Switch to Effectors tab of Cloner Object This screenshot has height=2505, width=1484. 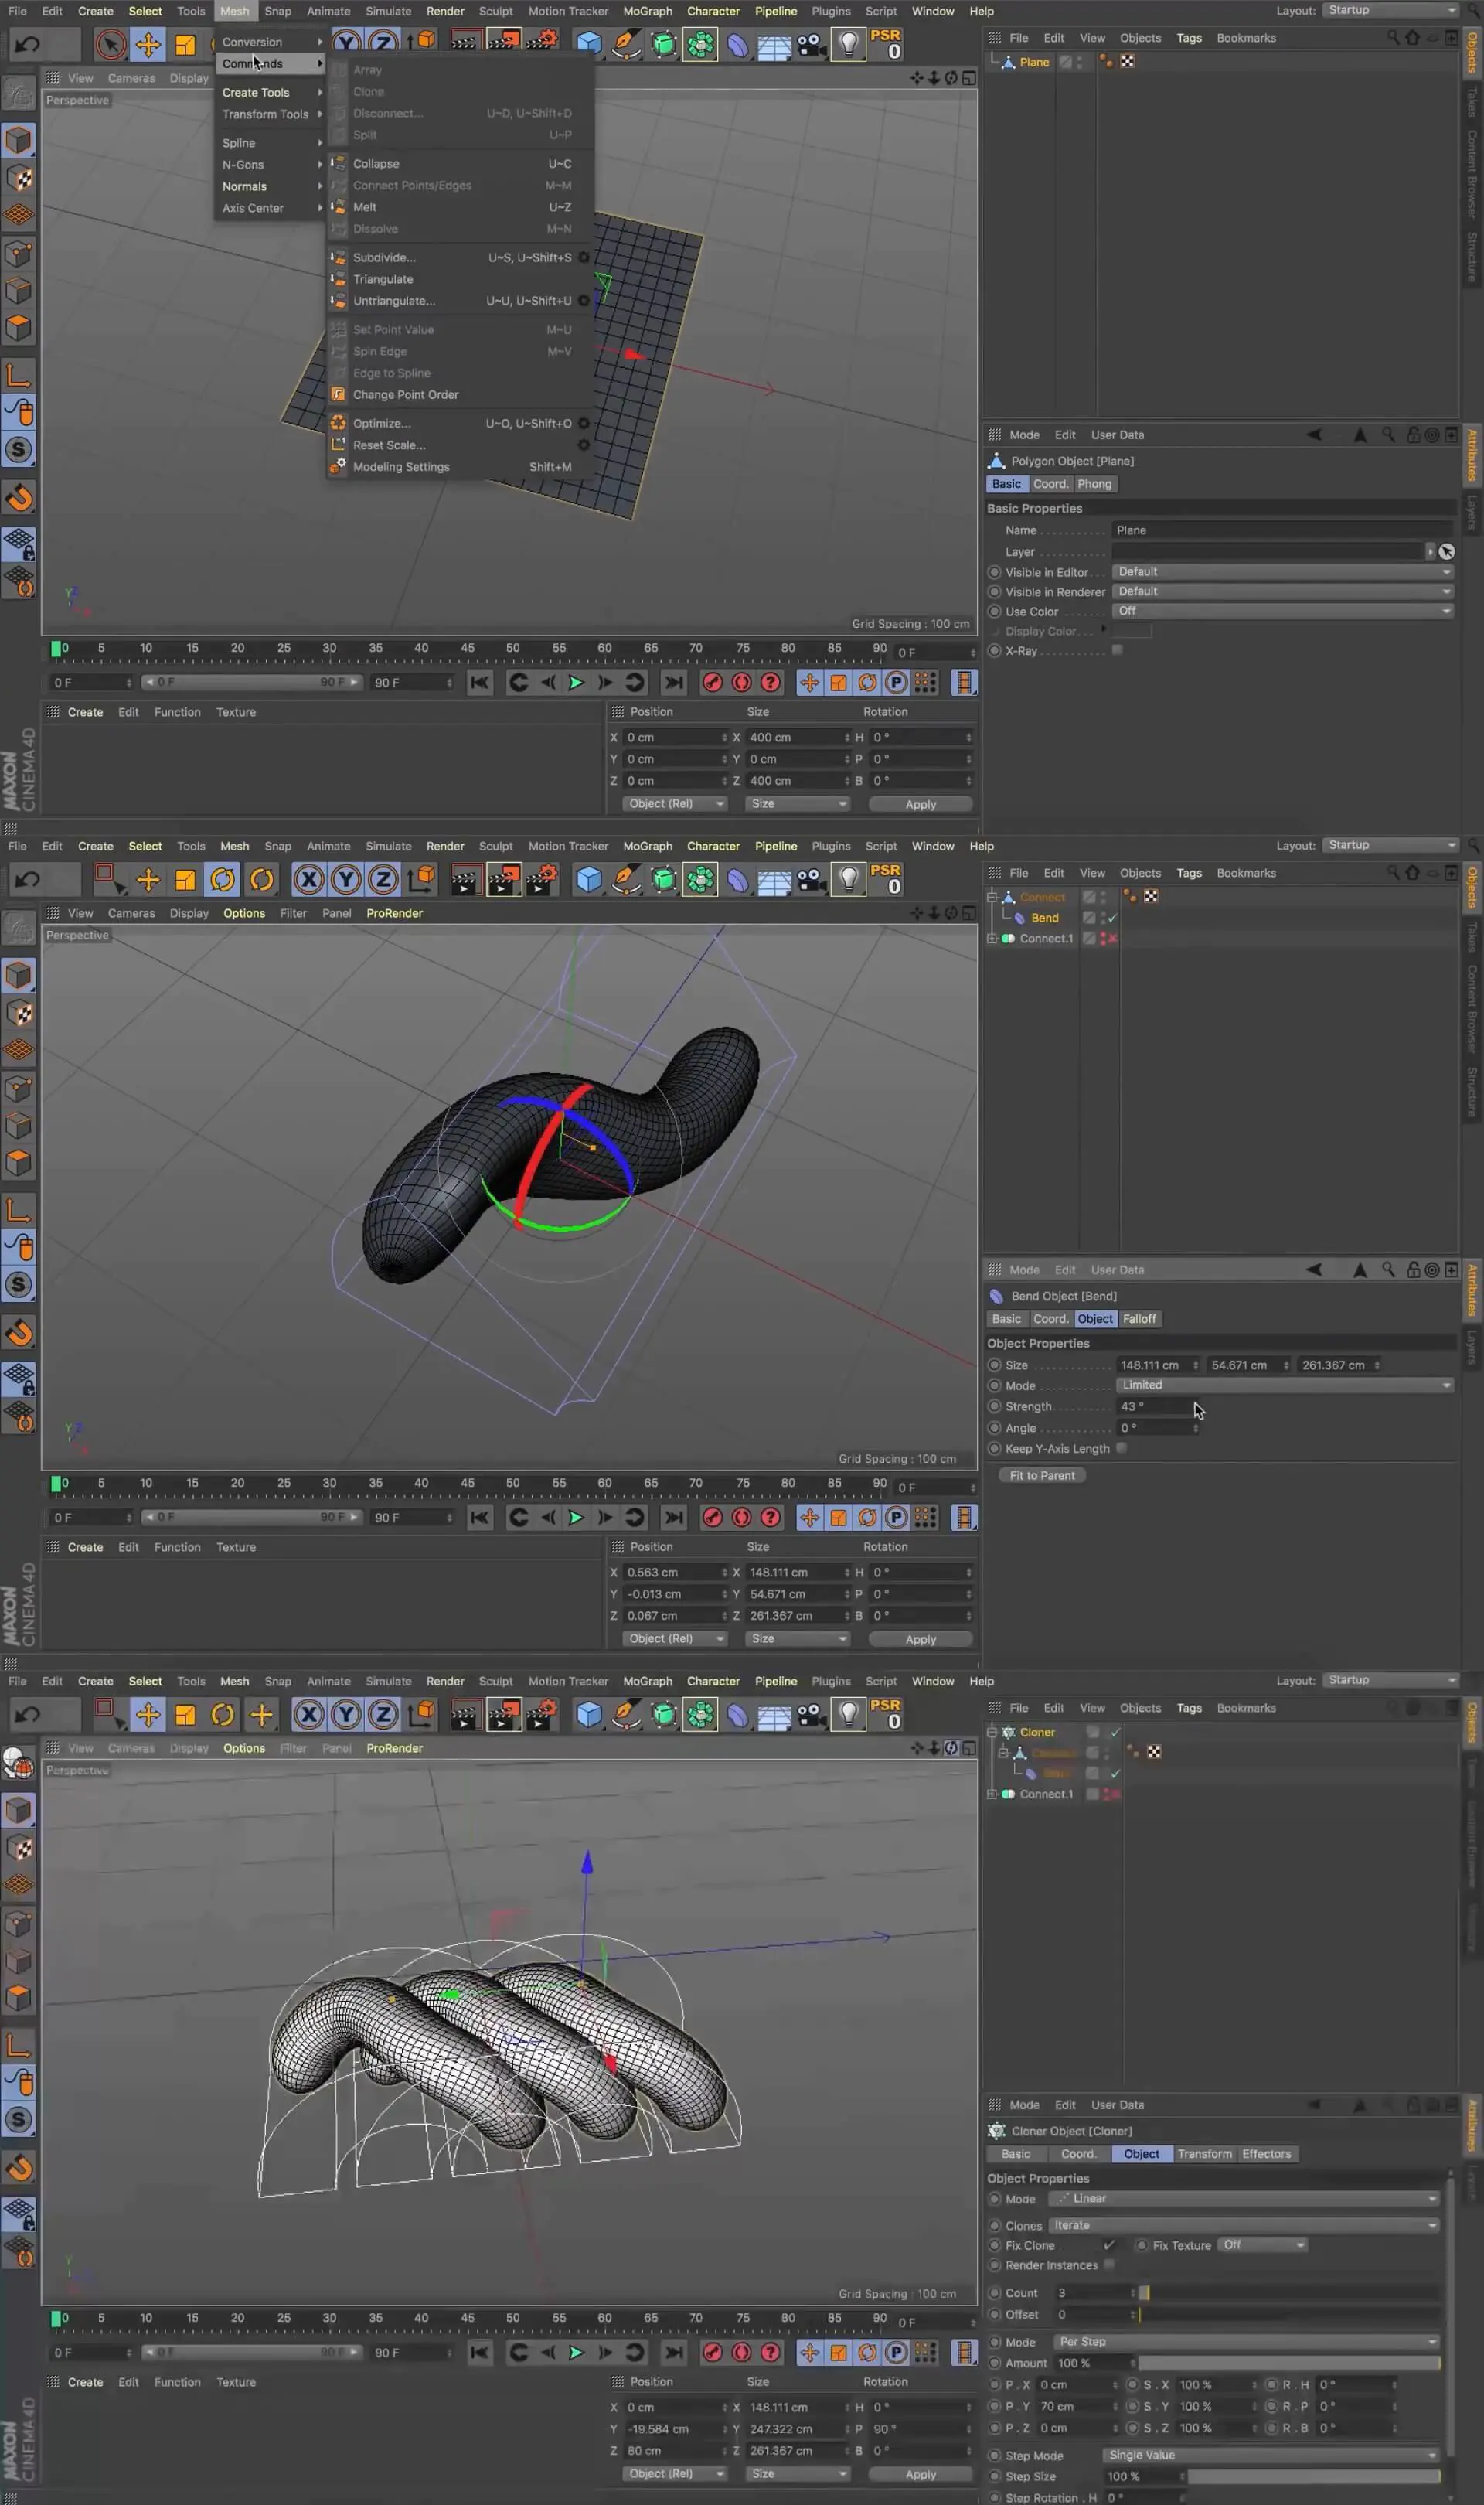[x=1267, y=2154]
